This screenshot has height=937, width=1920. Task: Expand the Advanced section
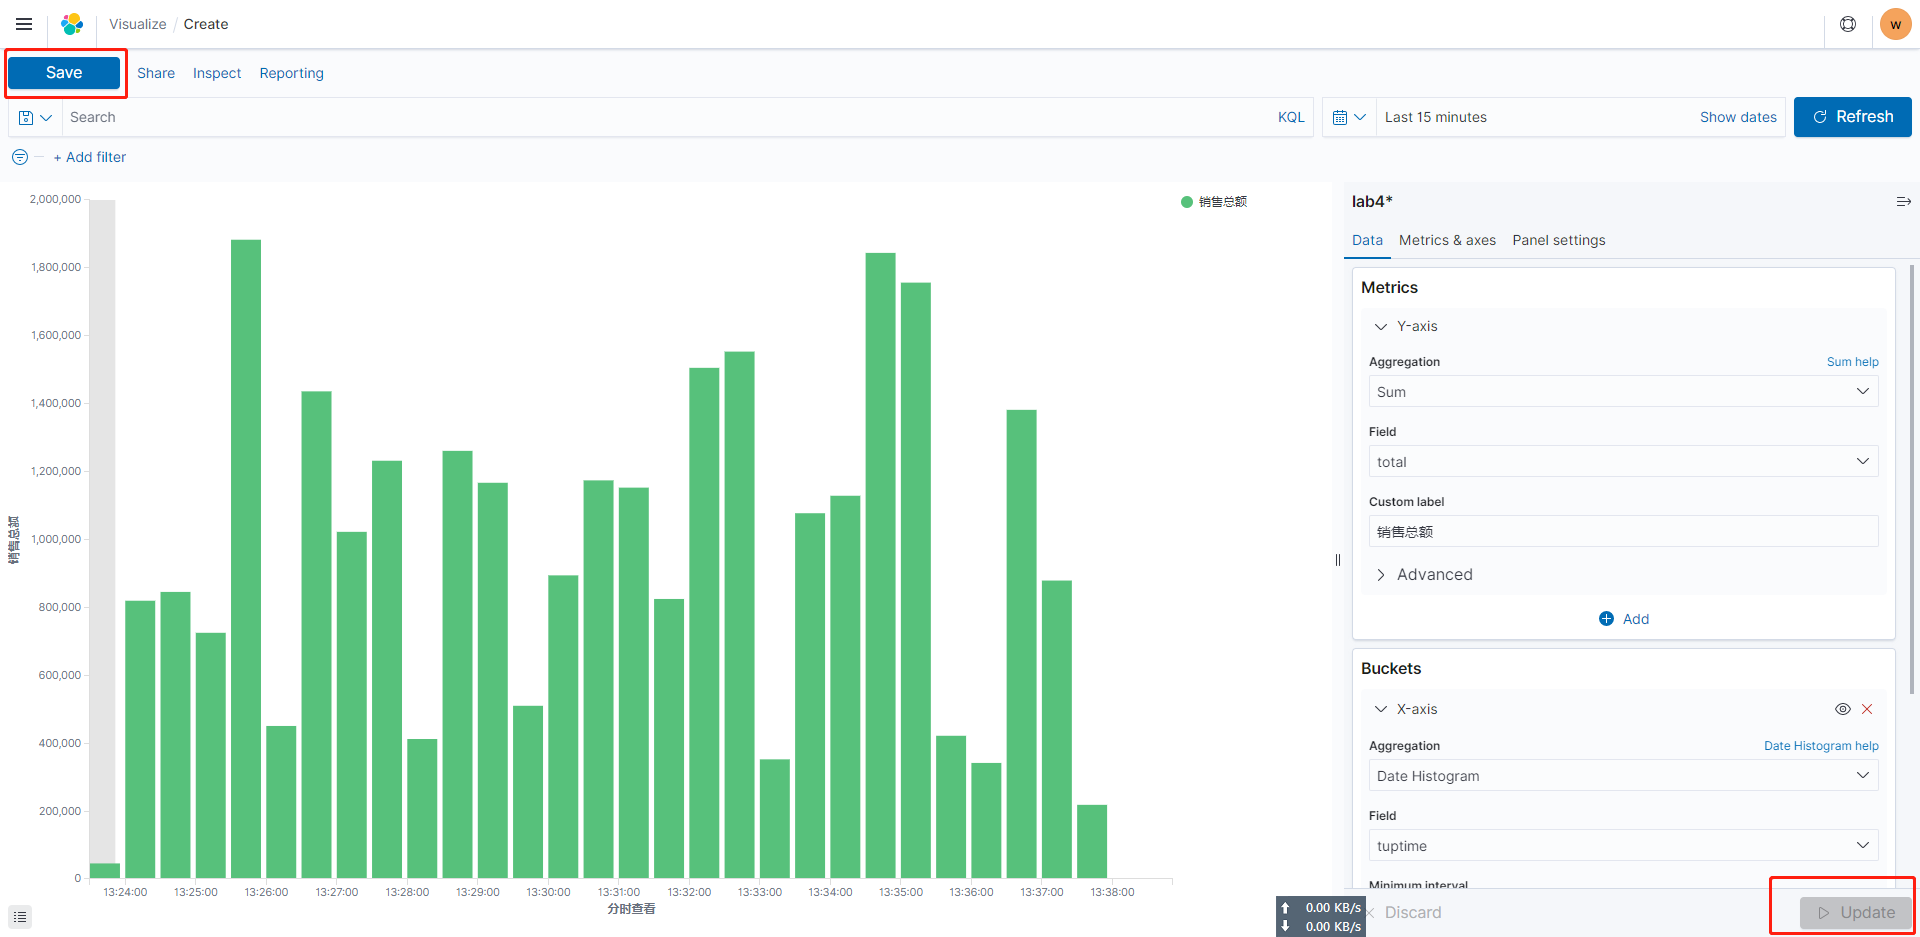coord(1424,574)
